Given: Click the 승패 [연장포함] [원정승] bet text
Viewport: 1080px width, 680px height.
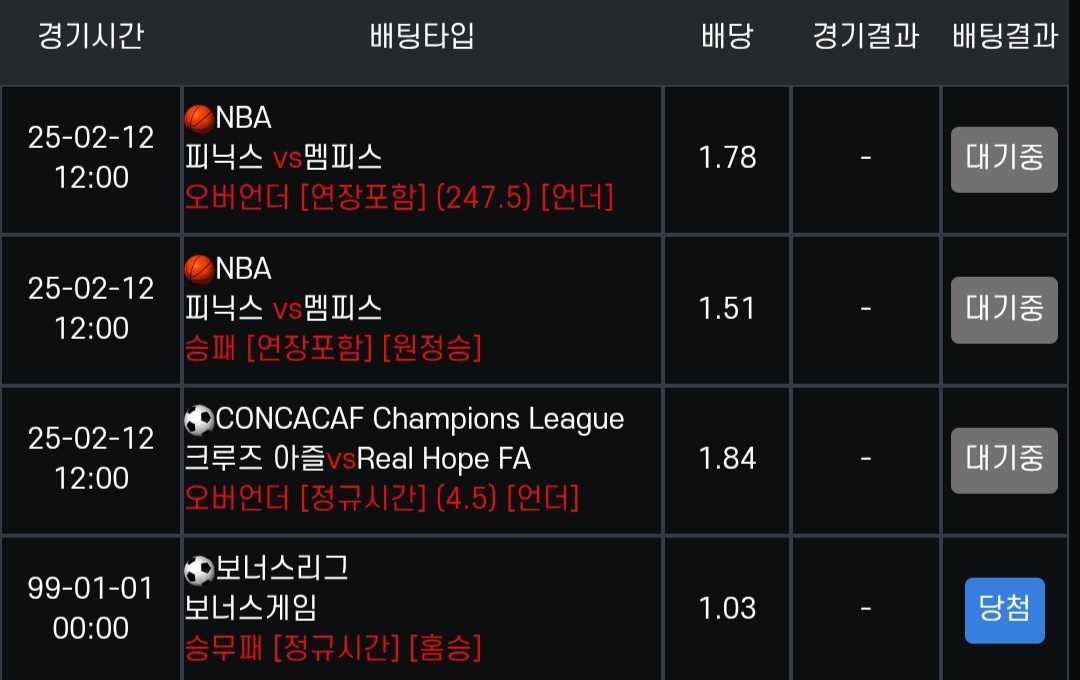Looking at the screenshot, I should (333, 348).
